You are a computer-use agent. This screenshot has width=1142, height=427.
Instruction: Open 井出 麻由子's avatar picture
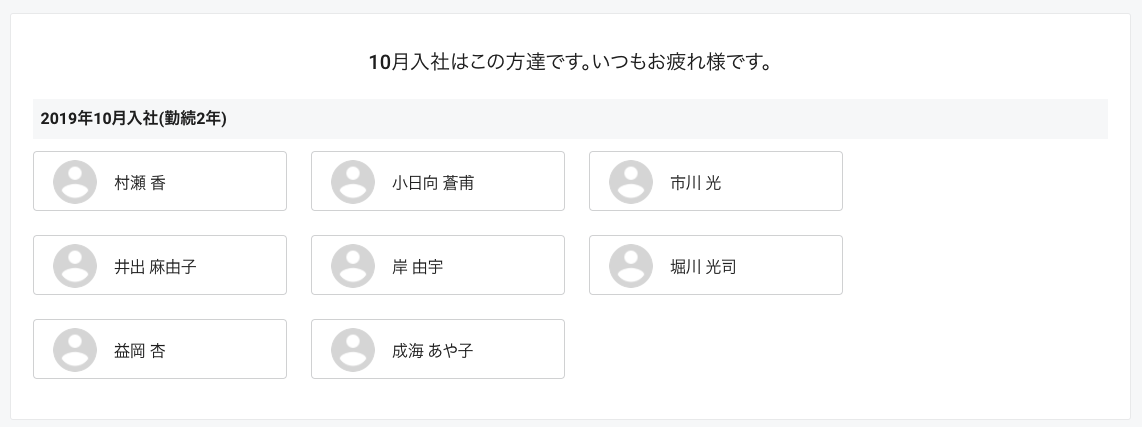pyautogui.click(x=75, y=266)
